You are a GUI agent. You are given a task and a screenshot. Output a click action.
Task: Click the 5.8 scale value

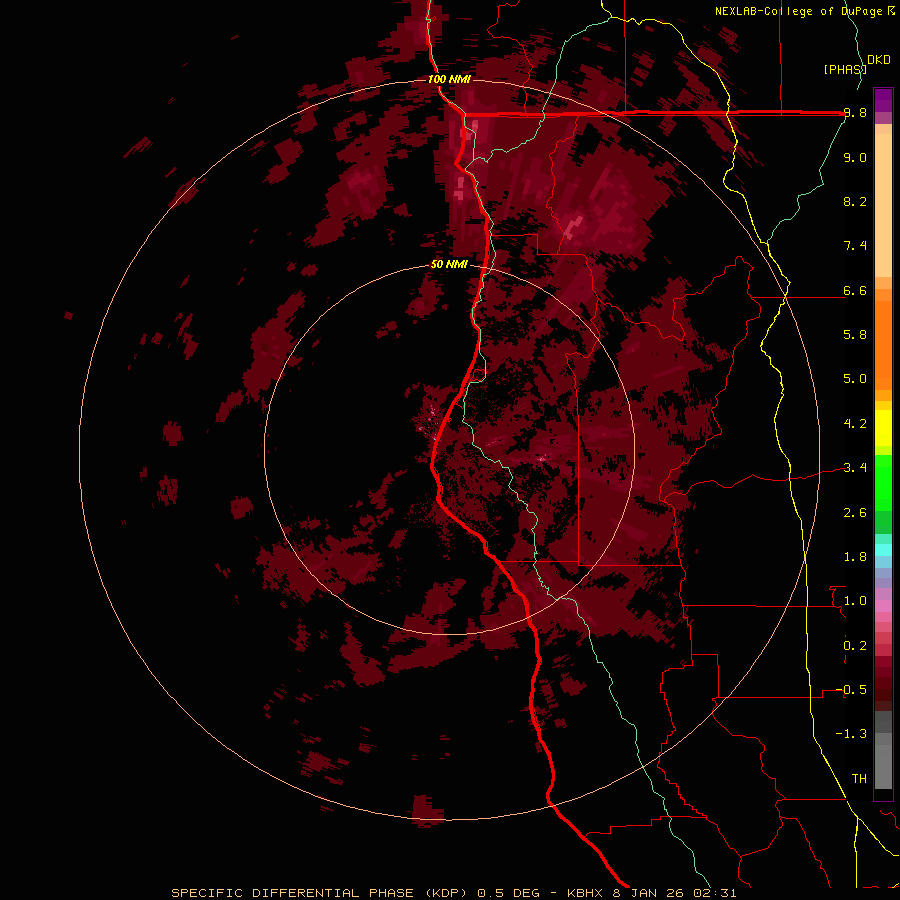click(855, 335)
